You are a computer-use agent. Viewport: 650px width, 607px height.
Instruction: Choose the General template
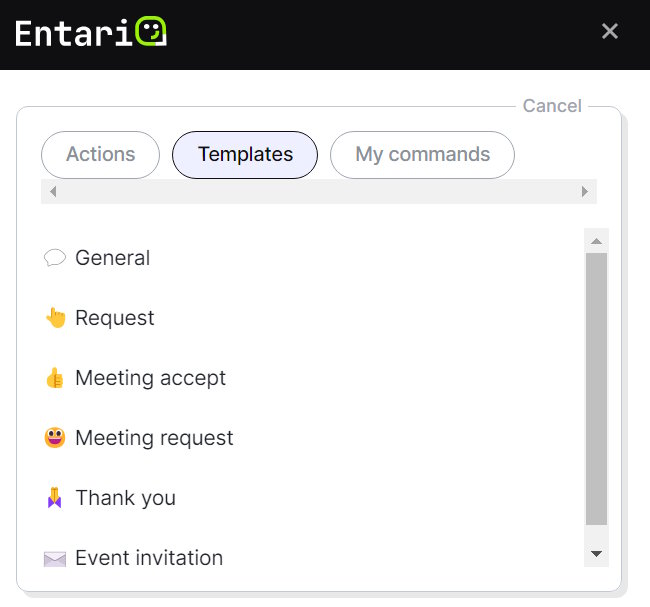(x=112, y=258)
